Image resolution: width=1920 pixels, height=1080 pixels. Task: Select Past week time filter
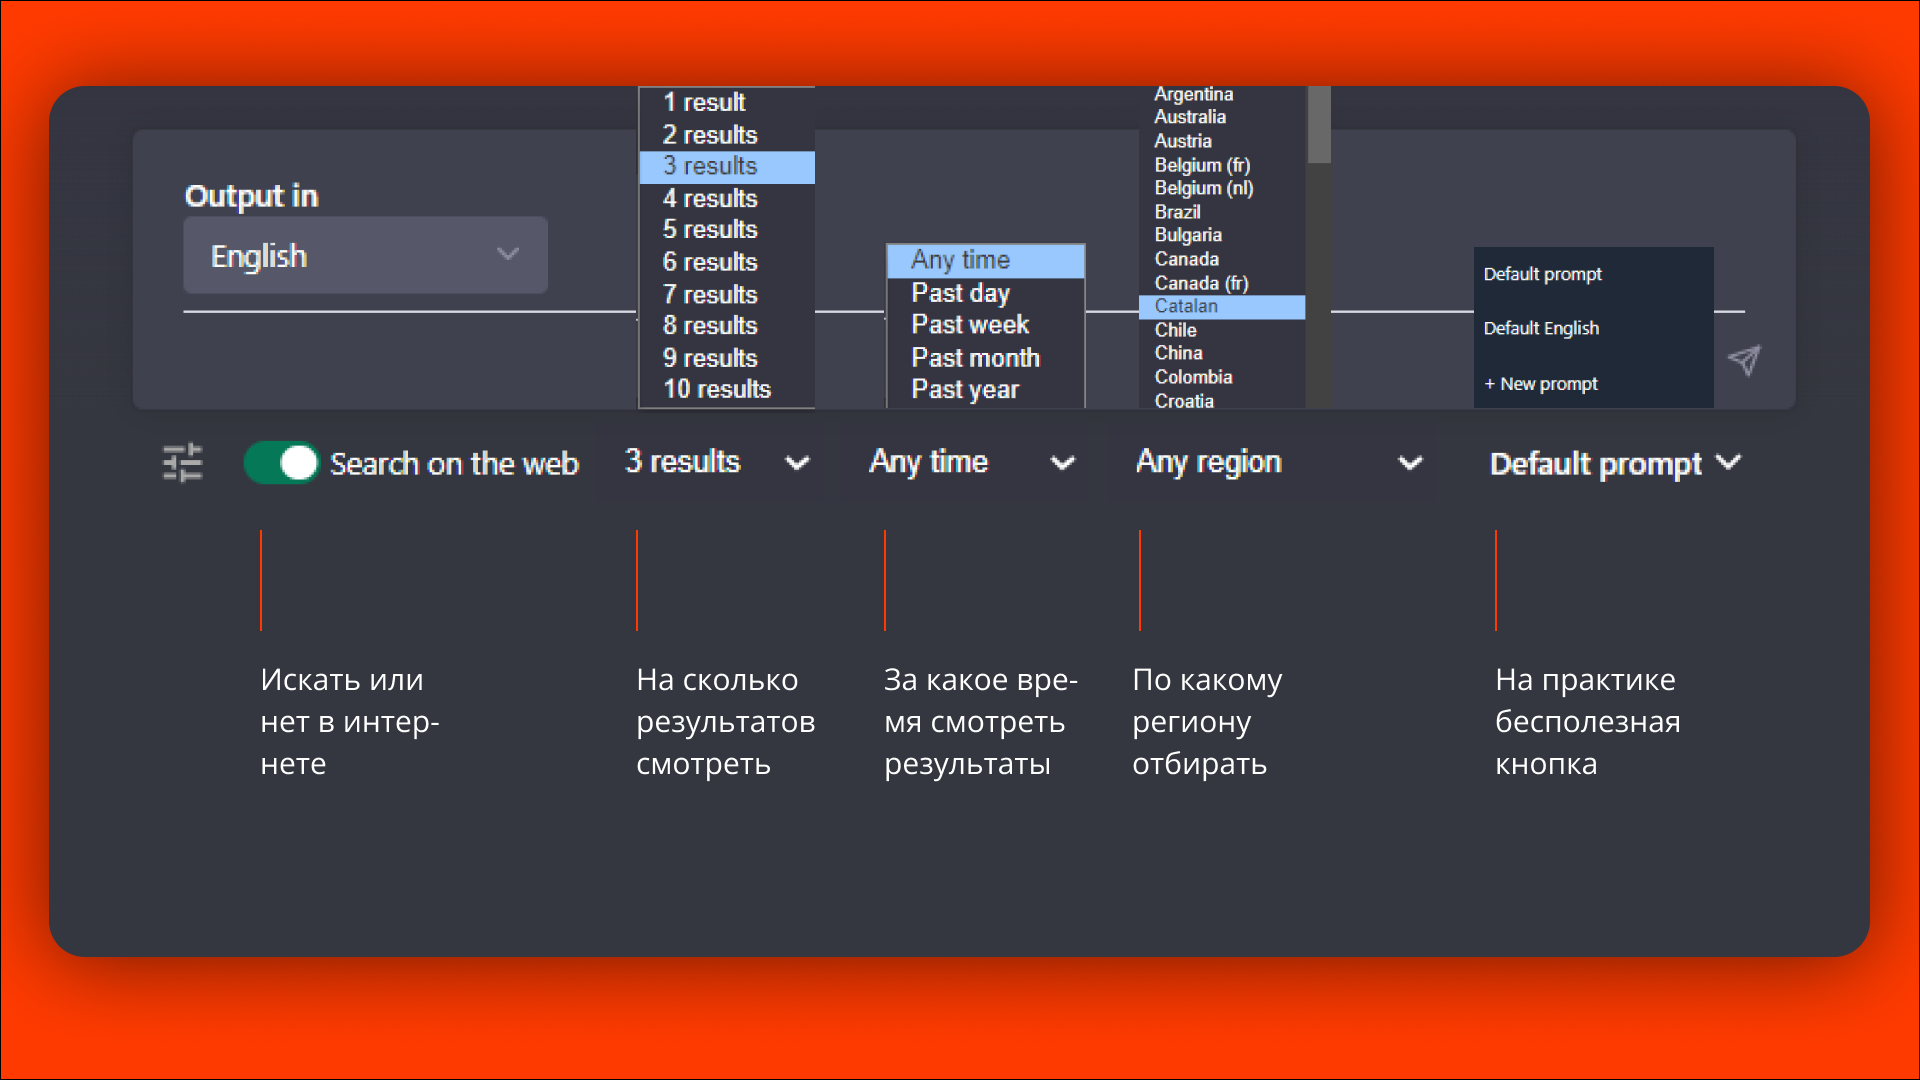[969, 325]
